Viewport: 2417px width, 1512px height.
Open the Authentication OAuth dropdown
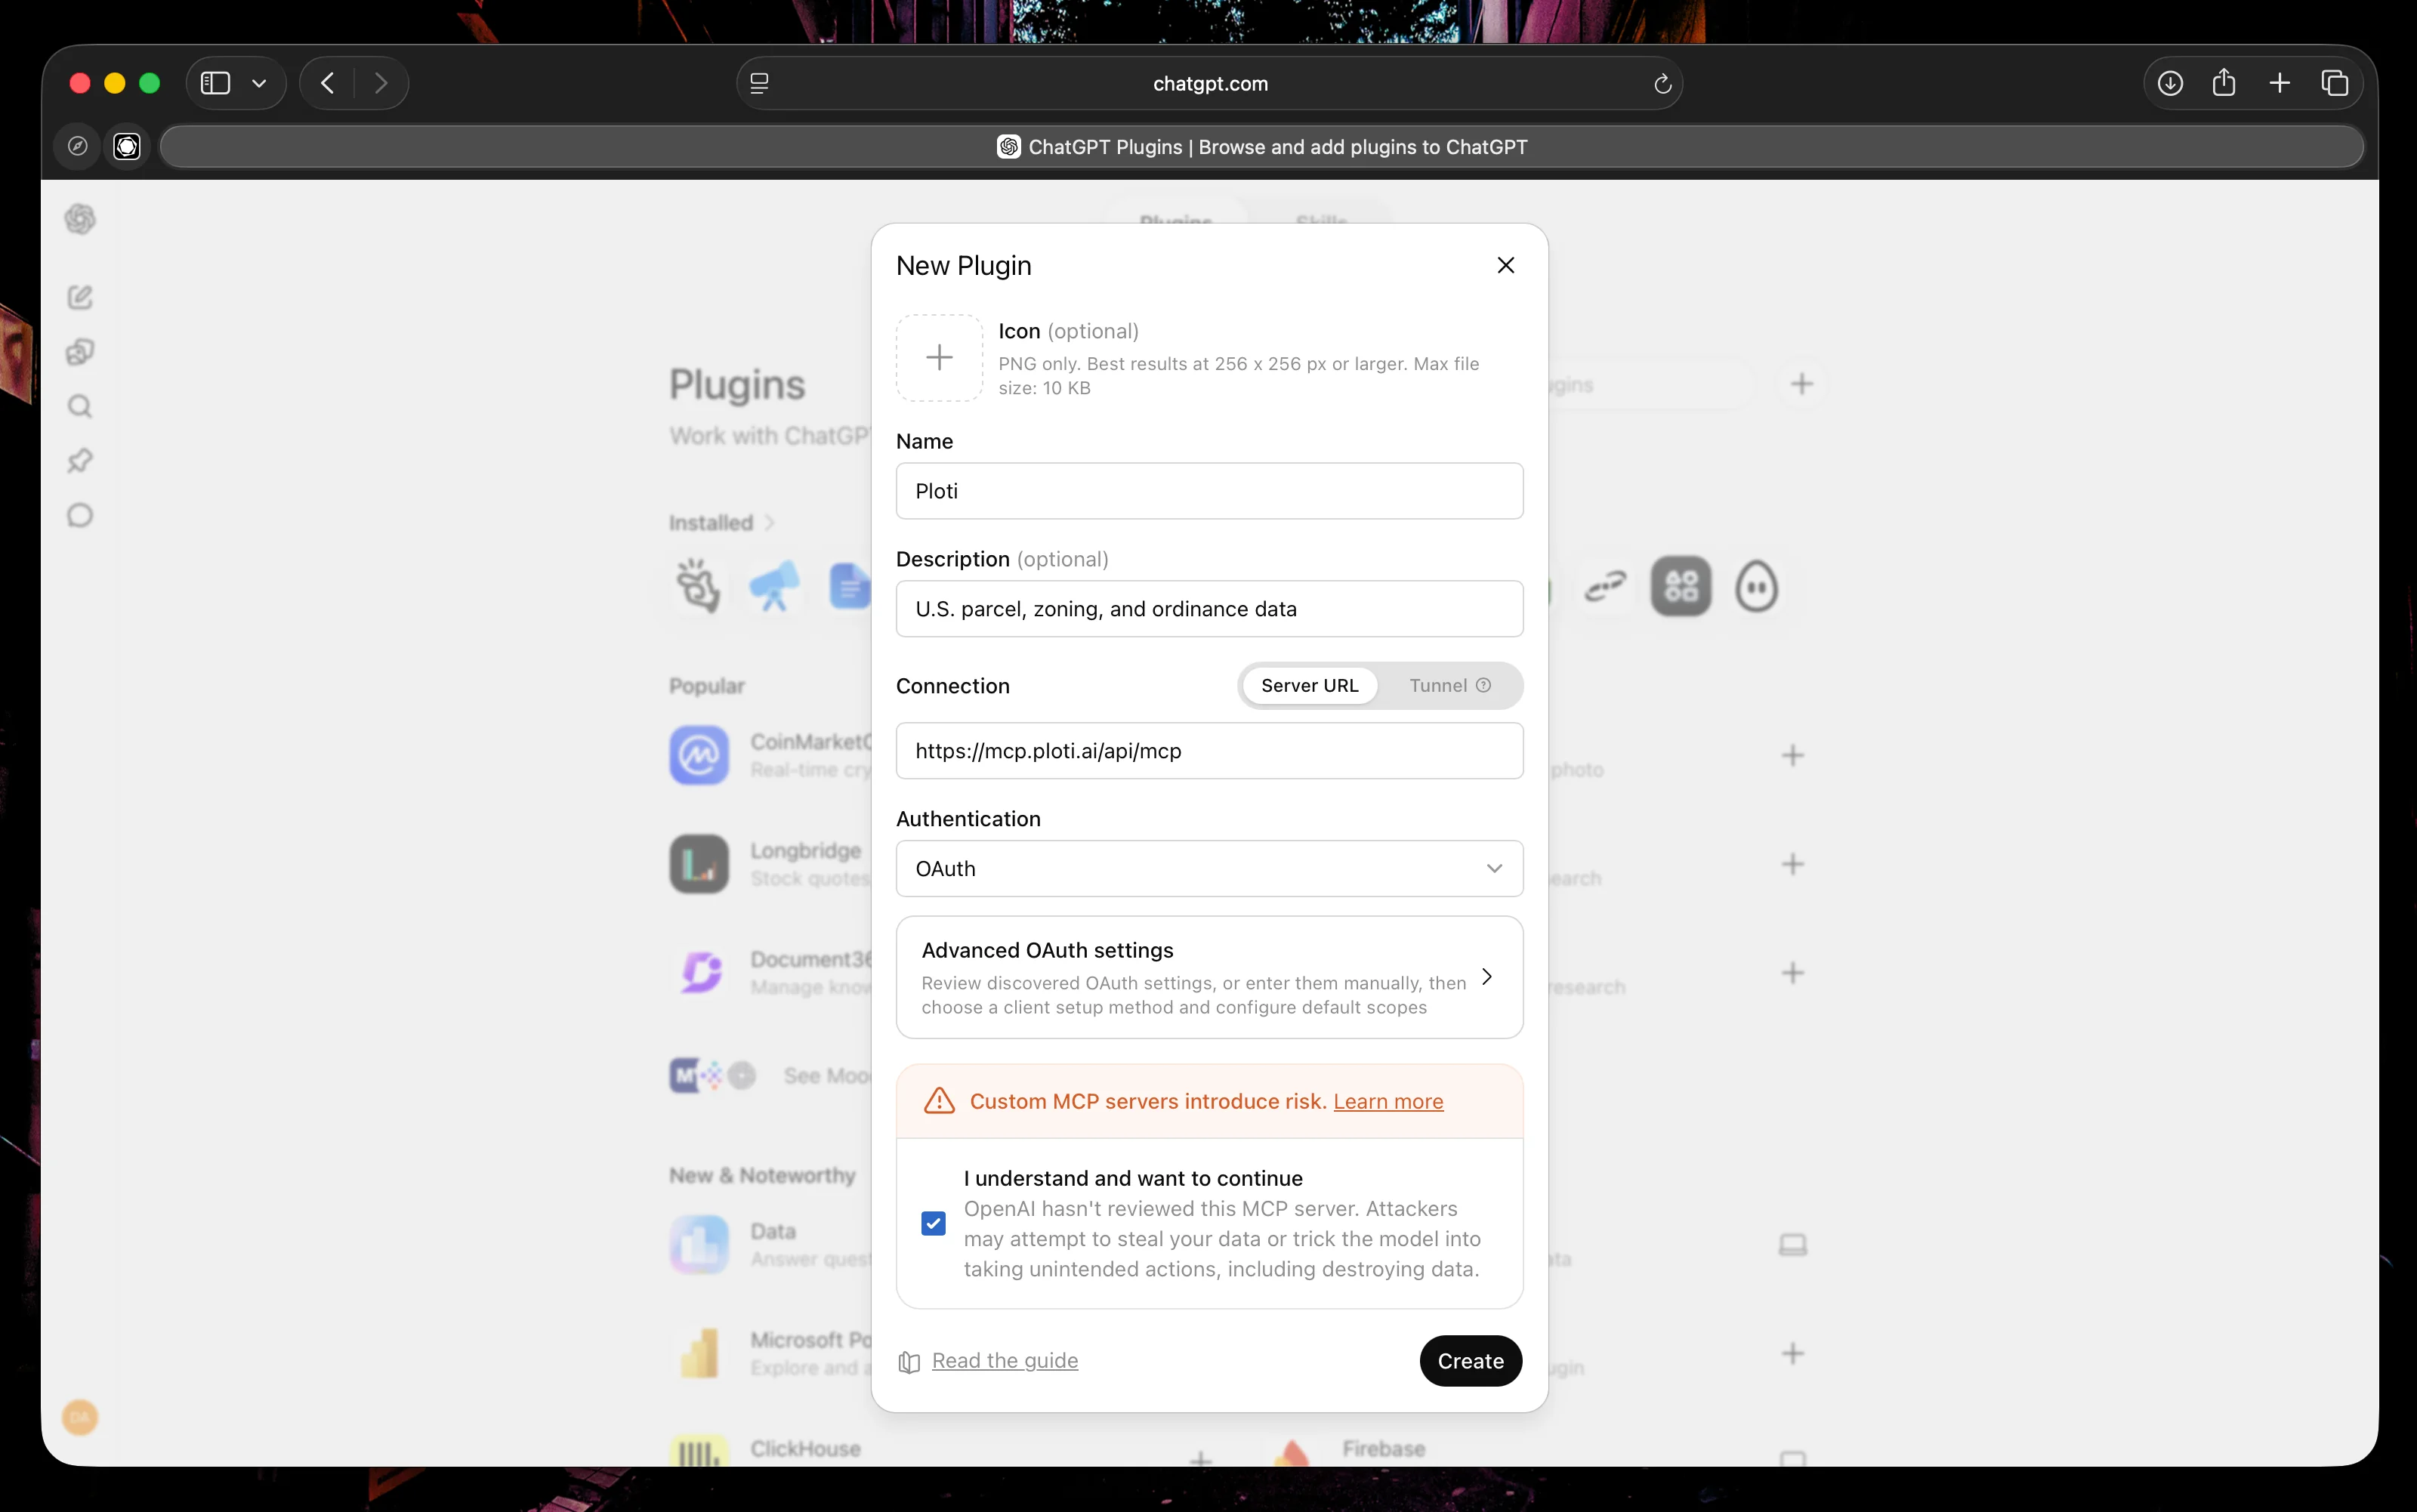pos(1209,868)
